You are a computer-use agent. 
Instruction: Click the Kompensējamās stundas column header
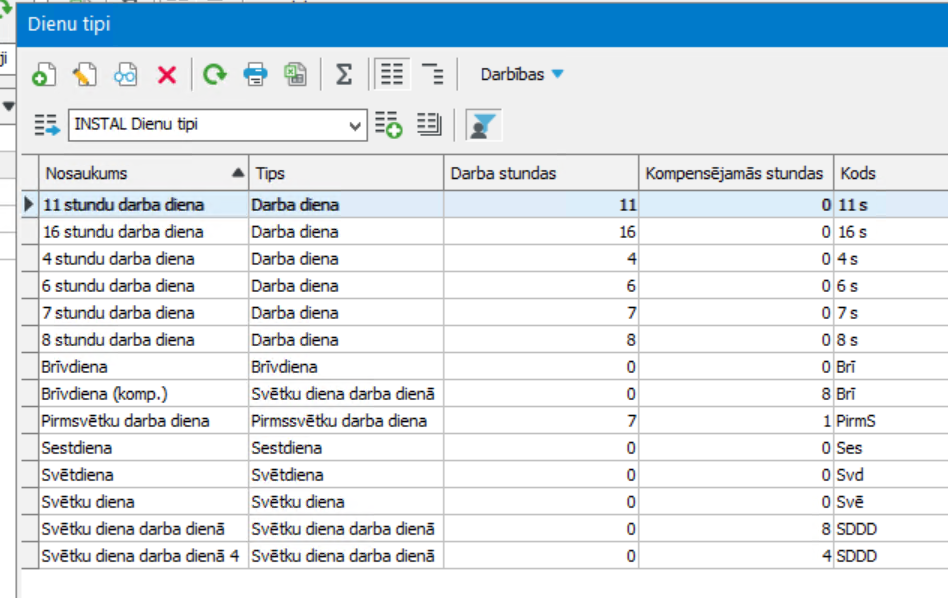pyautogui.click(x=736, y=174)
